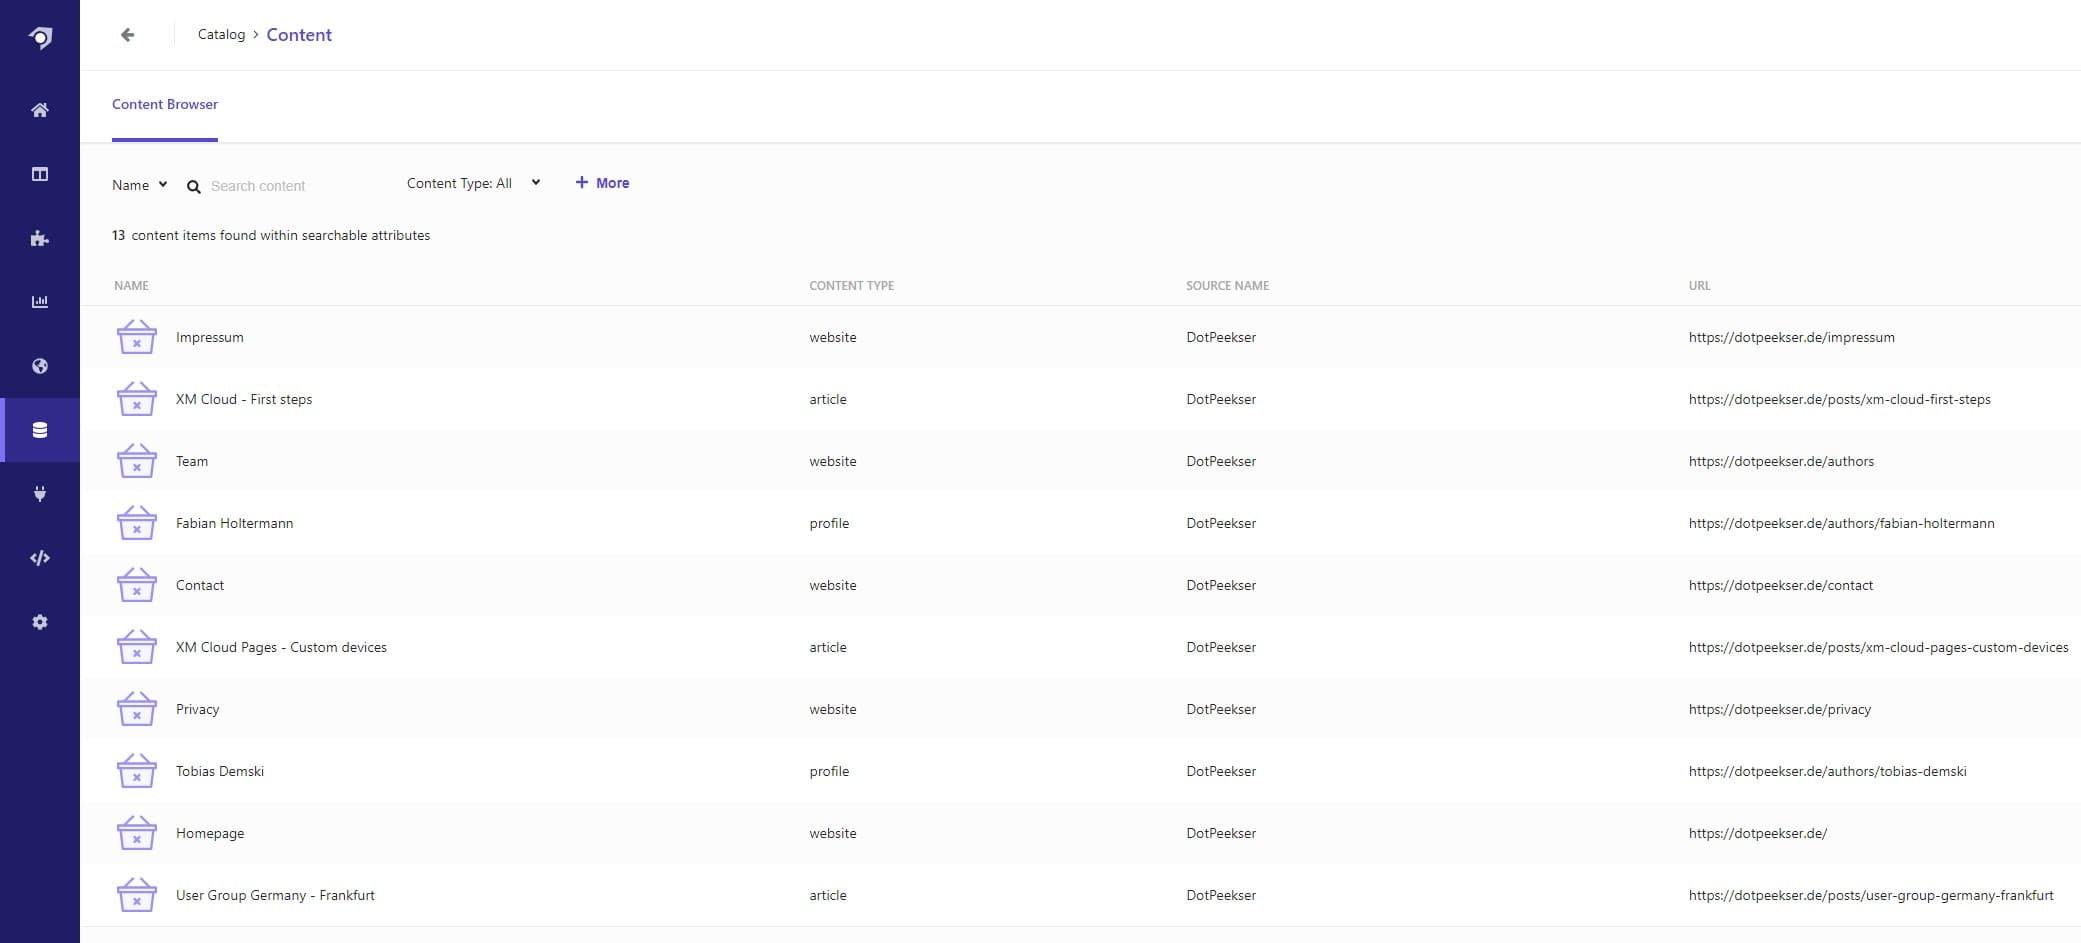Click the user-group-germany-frankfurt URL
2081x943 pixels.
1871,895
